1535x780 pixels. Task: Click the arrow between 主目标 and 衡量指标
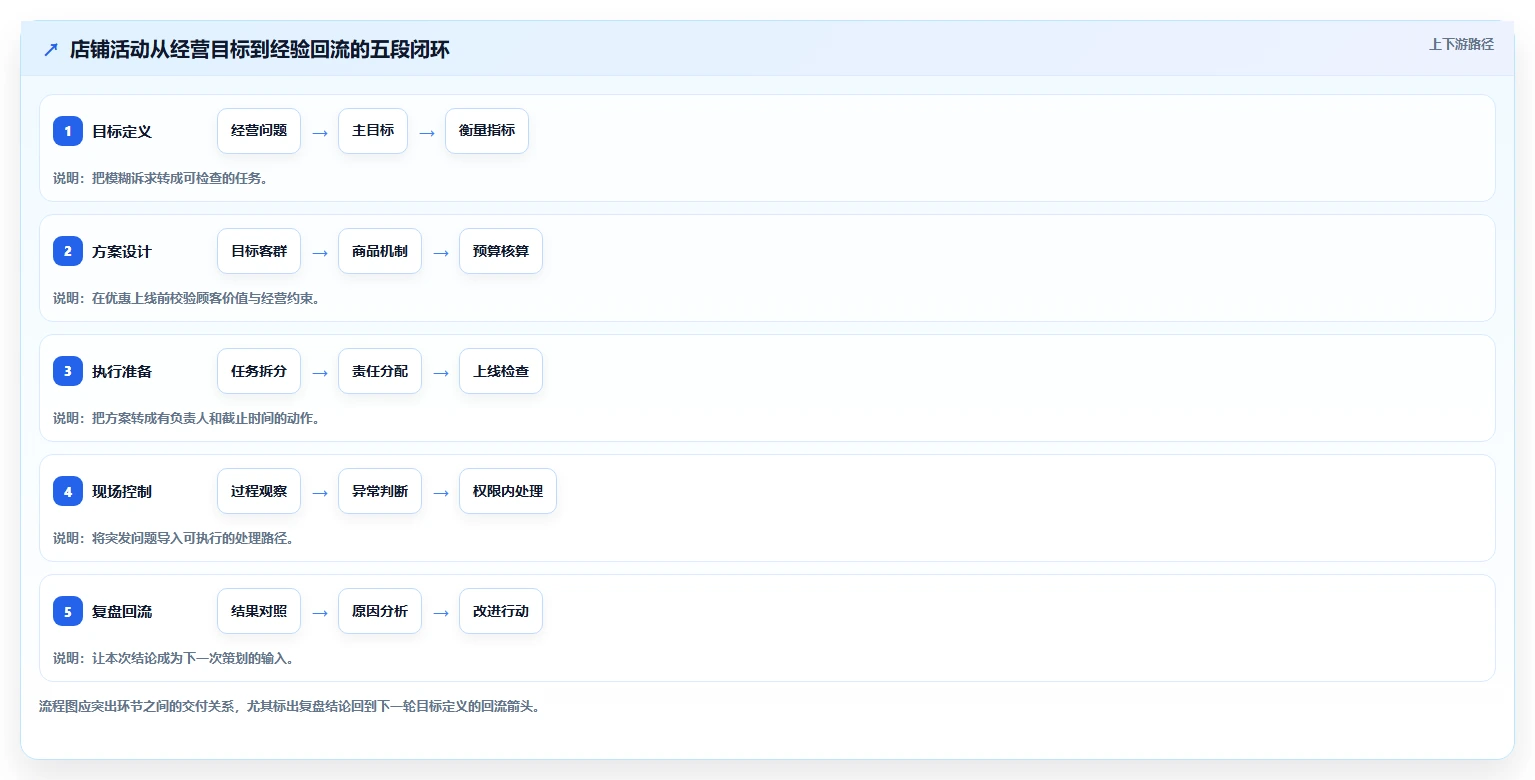[427, 132]
